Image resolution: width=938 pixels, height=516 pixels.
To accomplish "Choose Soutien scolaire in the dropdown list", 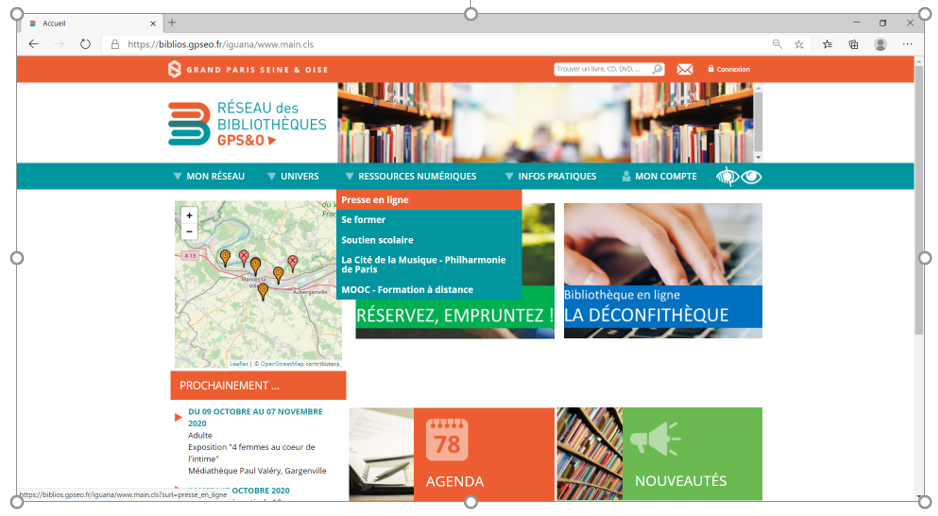I will (x=377, y=240).
